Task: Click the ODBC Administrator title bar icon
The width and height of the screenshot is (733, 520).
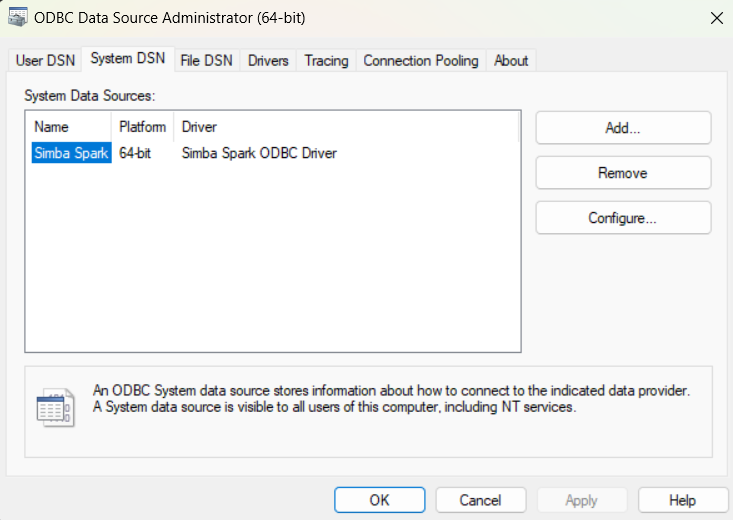Action: coord(17,17)
